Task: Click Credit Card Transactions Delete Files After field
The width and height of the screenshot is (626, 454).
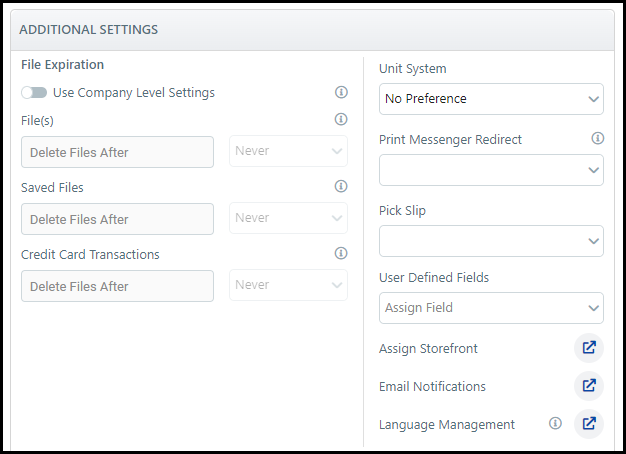Action: pos(117,286)
